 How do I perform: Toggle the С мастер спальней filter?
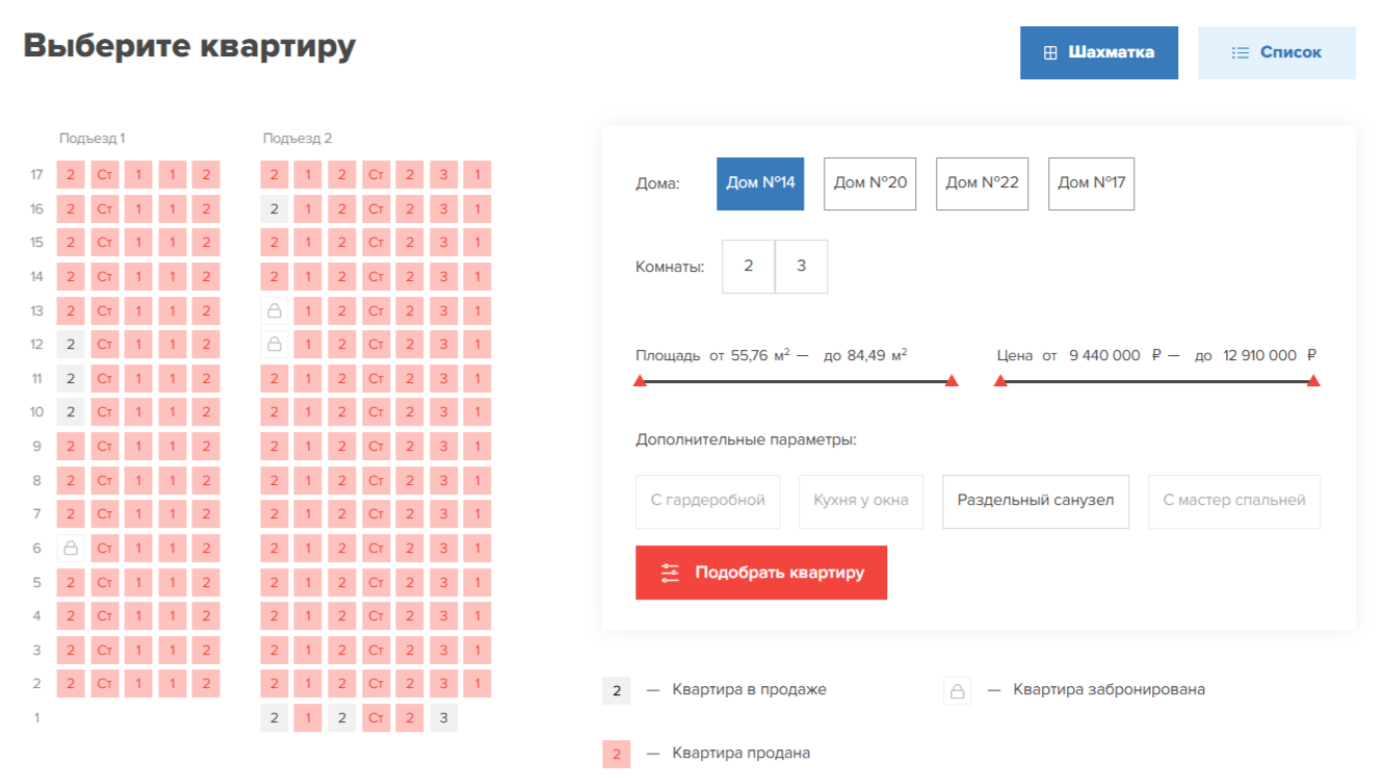(1233, 501)
